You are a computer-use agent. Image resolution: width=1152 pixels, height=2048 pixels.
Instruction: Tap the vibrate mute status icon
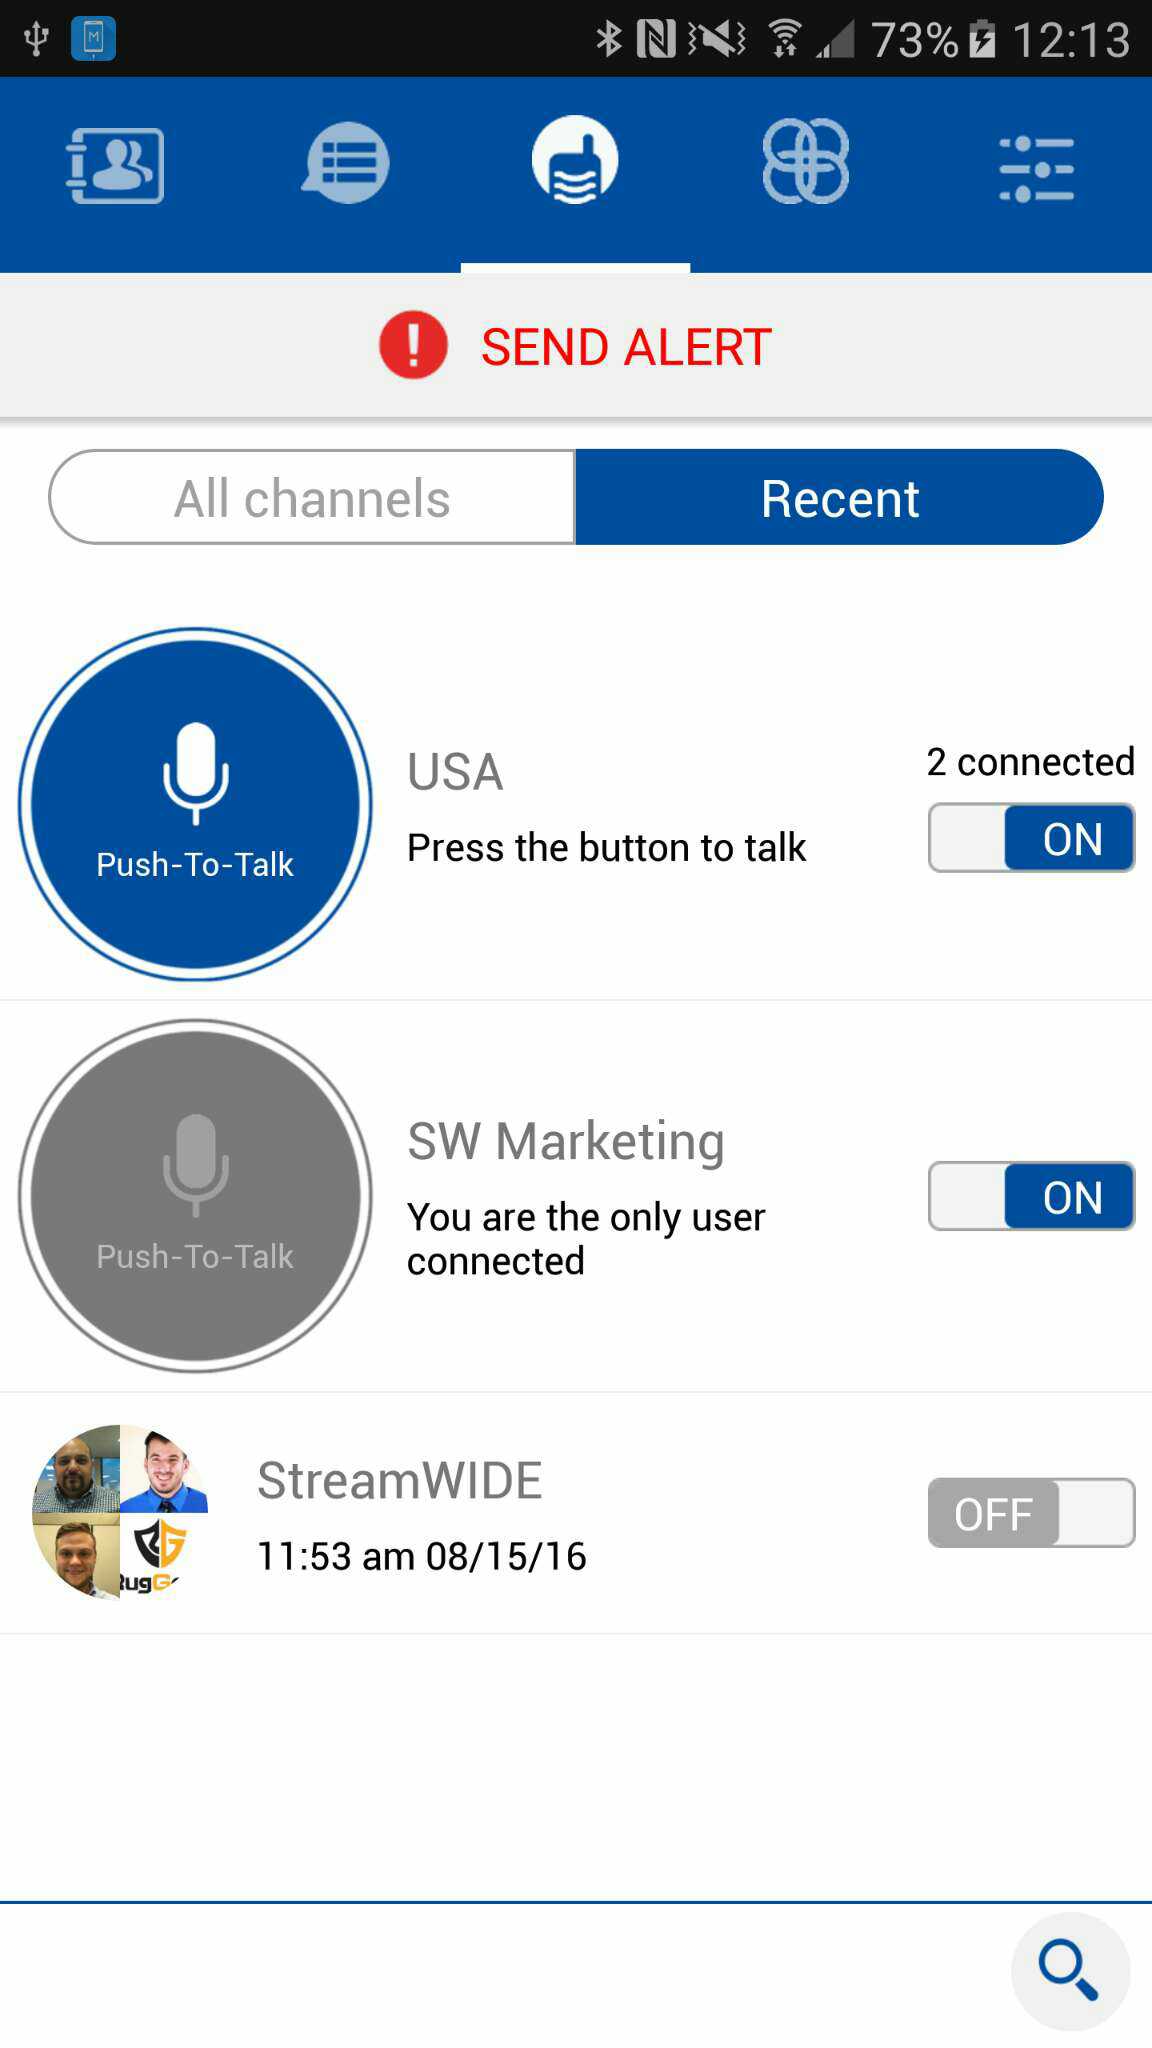point(716,39)
